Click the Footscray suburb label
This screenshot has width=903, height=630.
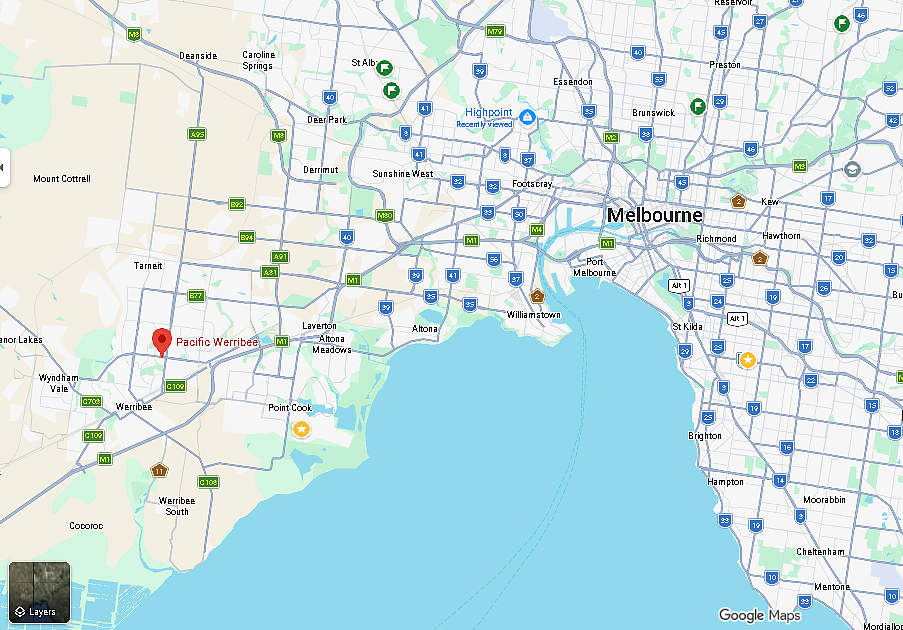(532, 184)
